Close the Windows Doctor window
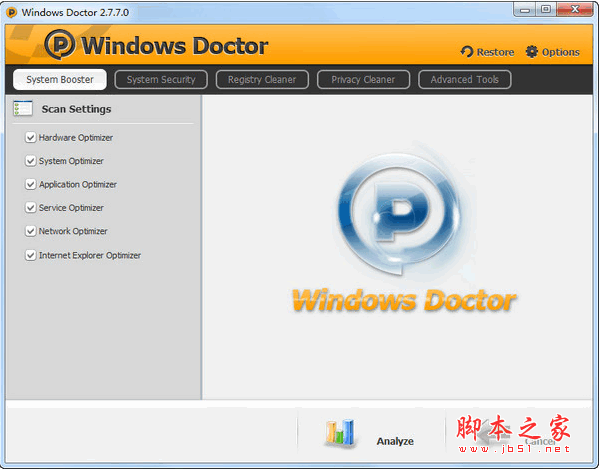This screenshot has height=470, width=599. coord(575,10)
